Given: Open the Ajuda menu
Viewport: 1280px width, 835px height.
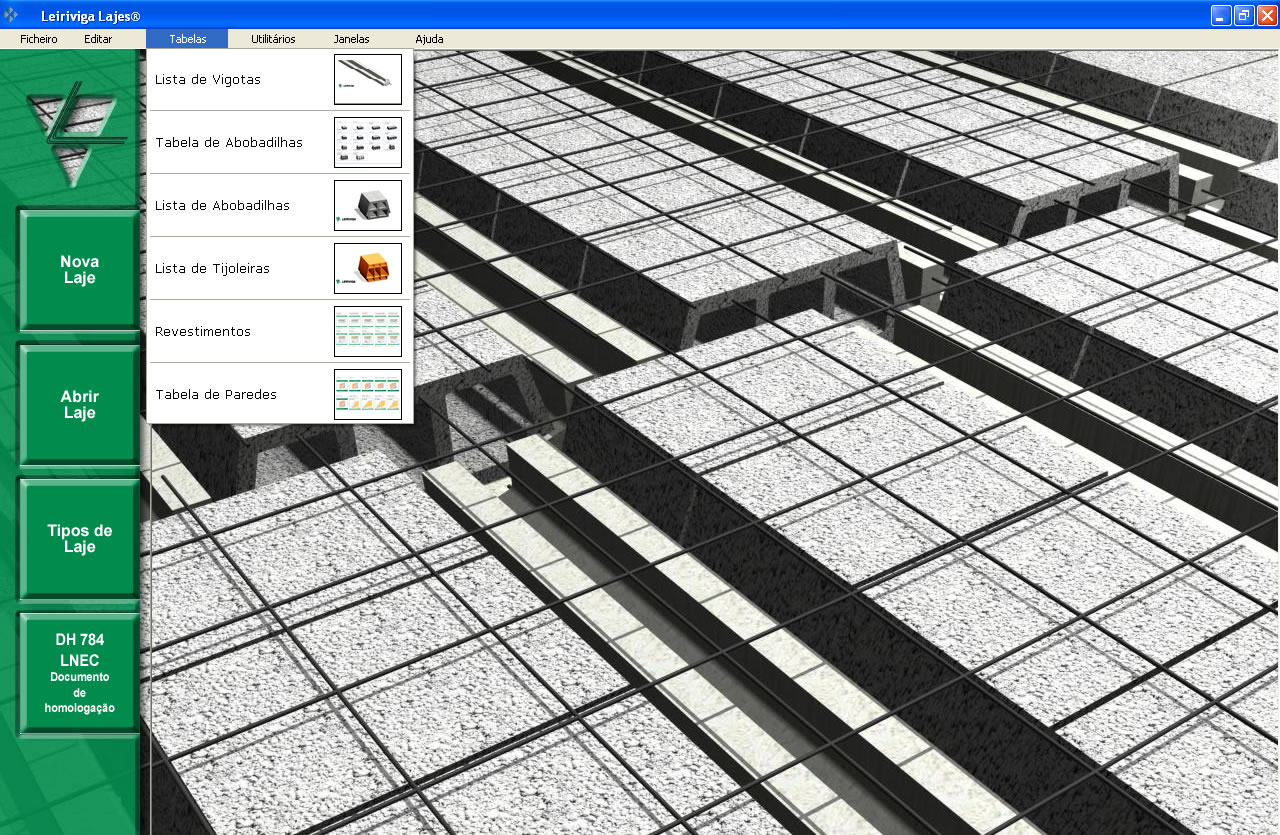Looking at the screenshot, I should coord(429,39).
